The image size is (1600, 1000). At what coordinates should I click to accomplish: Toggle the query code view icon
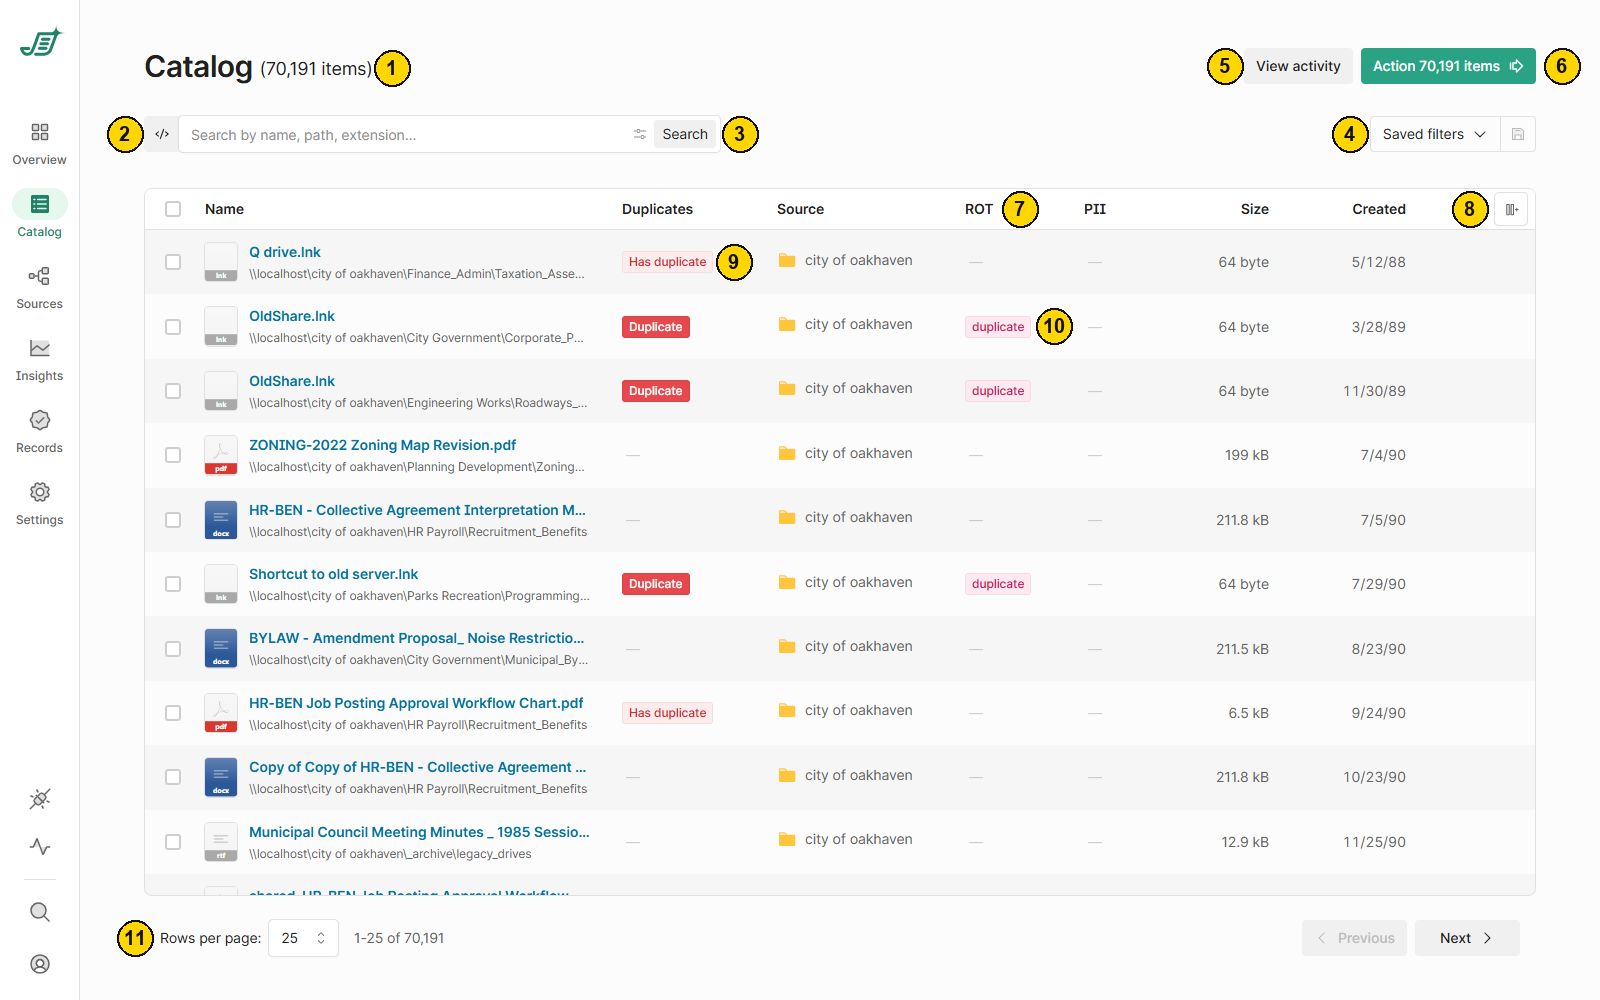[162, 134]
